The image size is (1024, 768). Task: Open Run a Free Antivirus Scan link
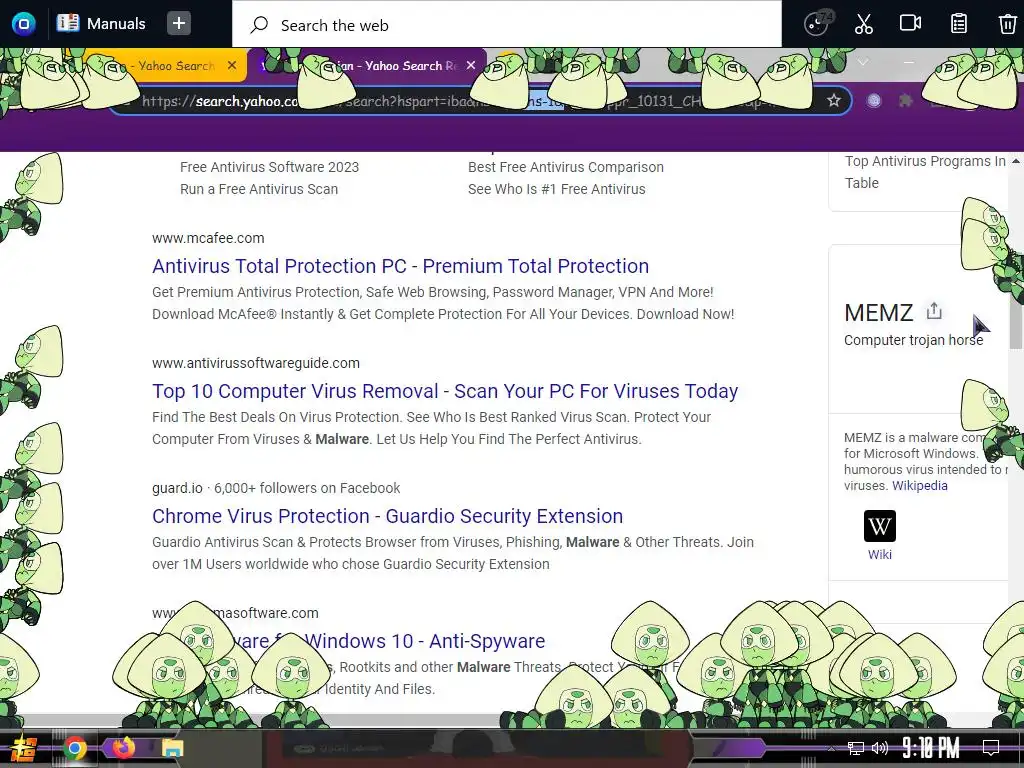259,189
